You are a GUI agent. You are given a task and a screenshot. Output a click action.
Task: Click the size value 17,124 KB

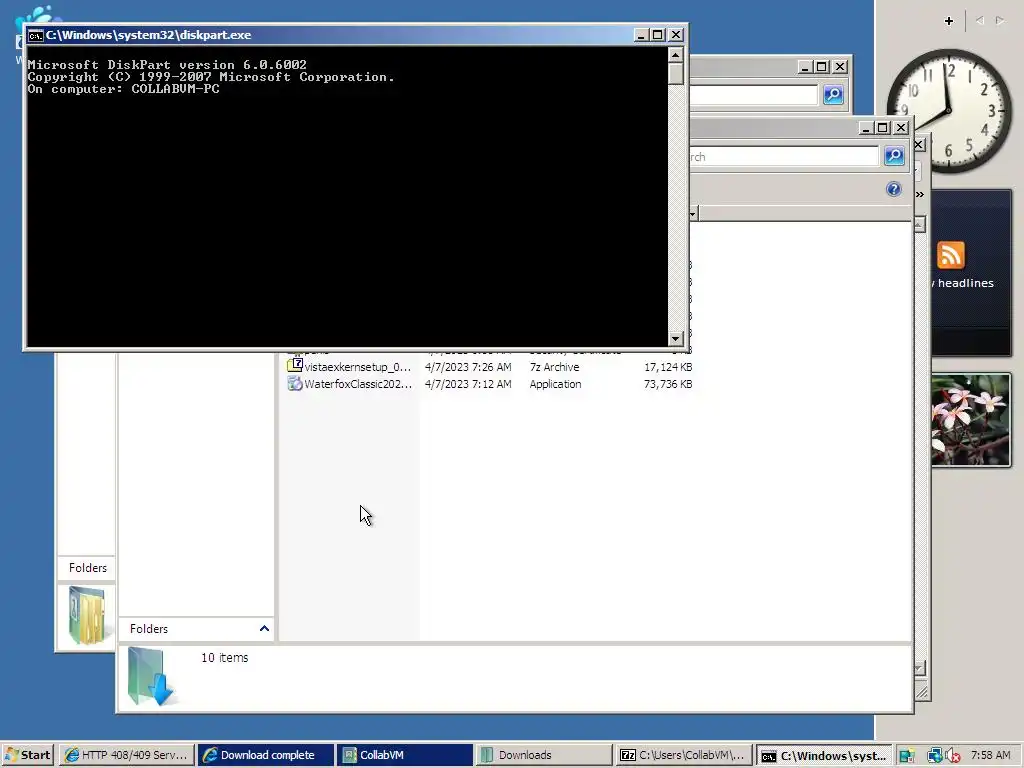pos(667,367)
